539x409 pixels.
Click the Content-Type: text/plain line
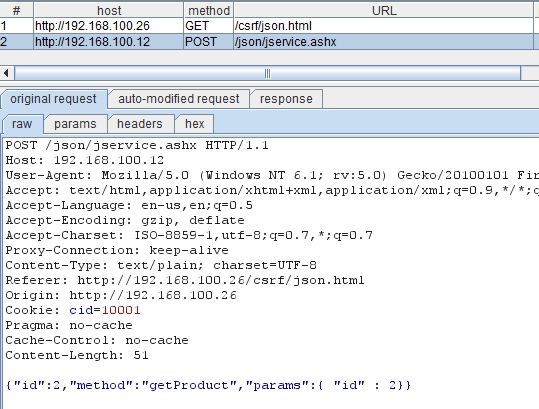coord(161,265)
